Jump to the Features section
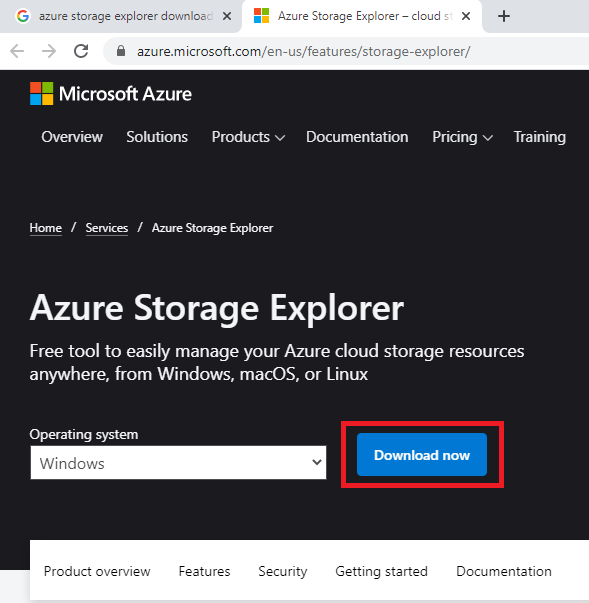 204,571
